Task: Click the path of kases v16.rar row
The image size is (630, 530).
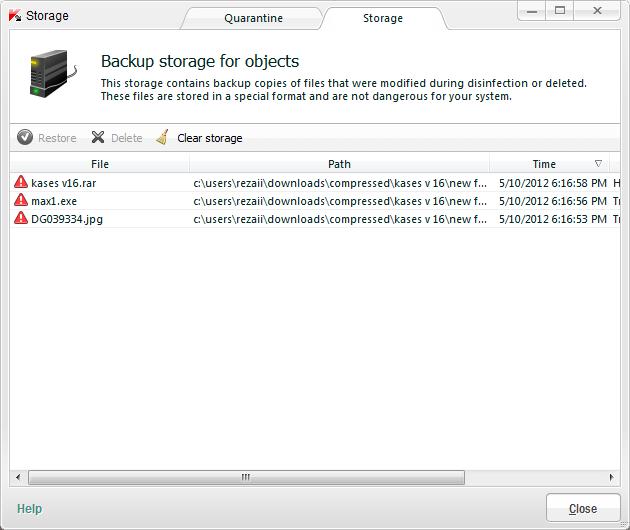Action: 340,183
